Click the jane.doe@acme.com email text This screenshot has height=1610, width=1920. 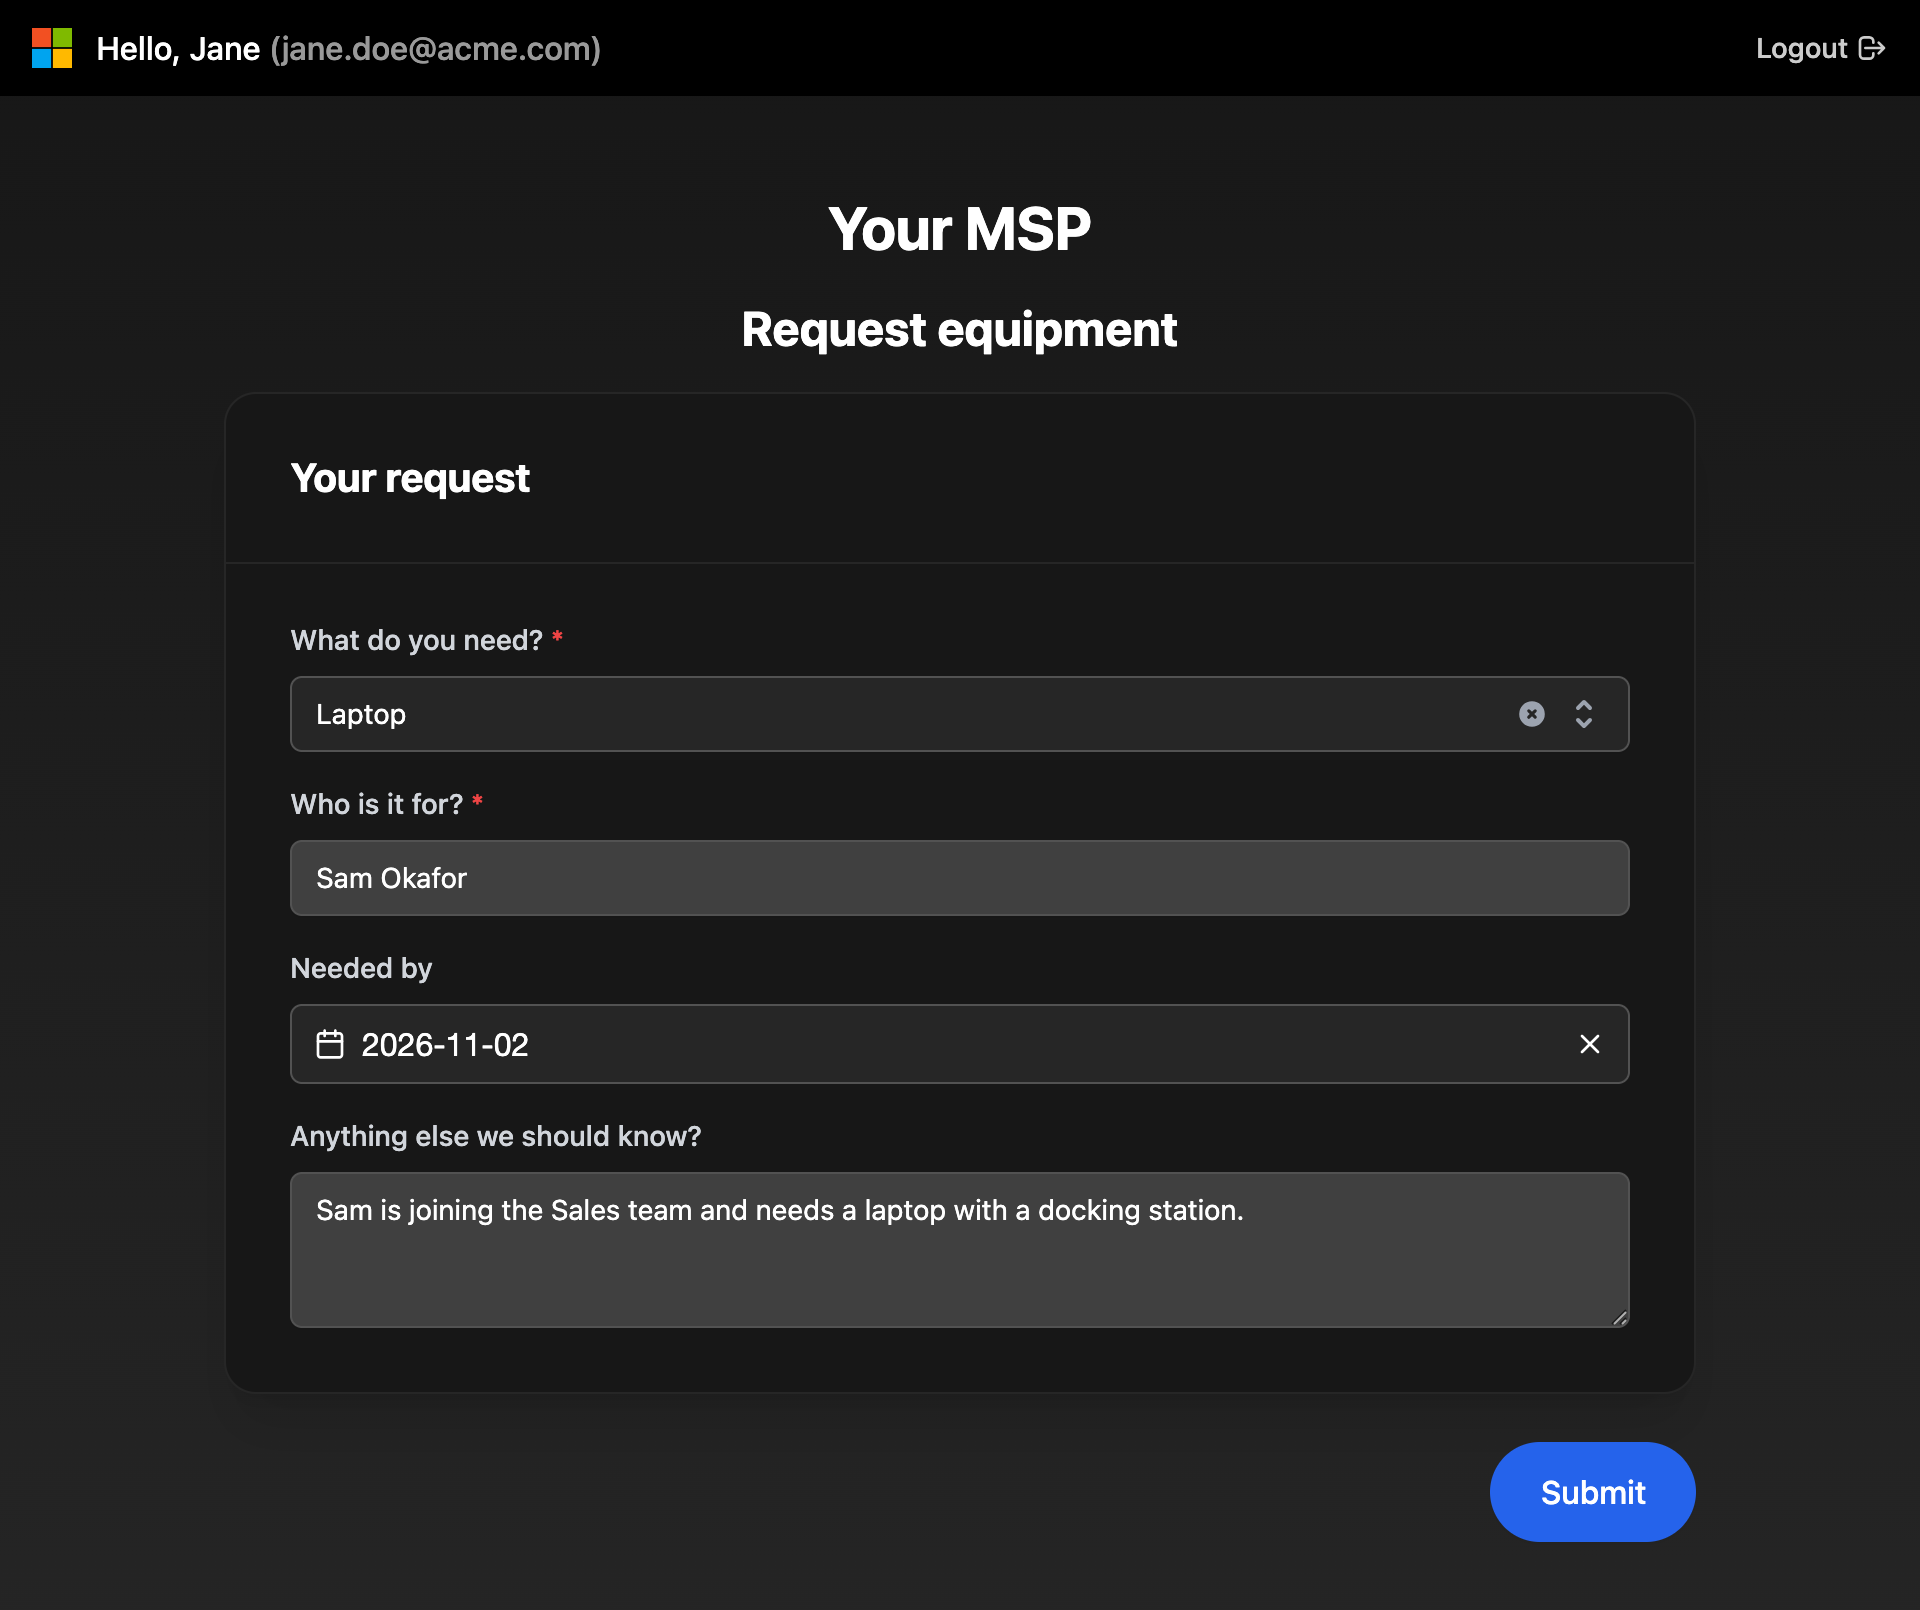click(x=436, y=49)
